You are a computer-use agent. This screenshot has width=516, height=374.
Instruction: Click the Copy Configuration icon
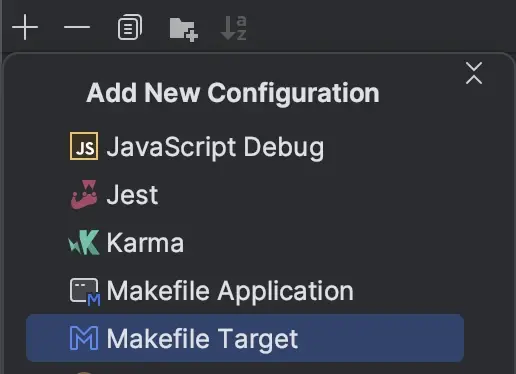130,27
